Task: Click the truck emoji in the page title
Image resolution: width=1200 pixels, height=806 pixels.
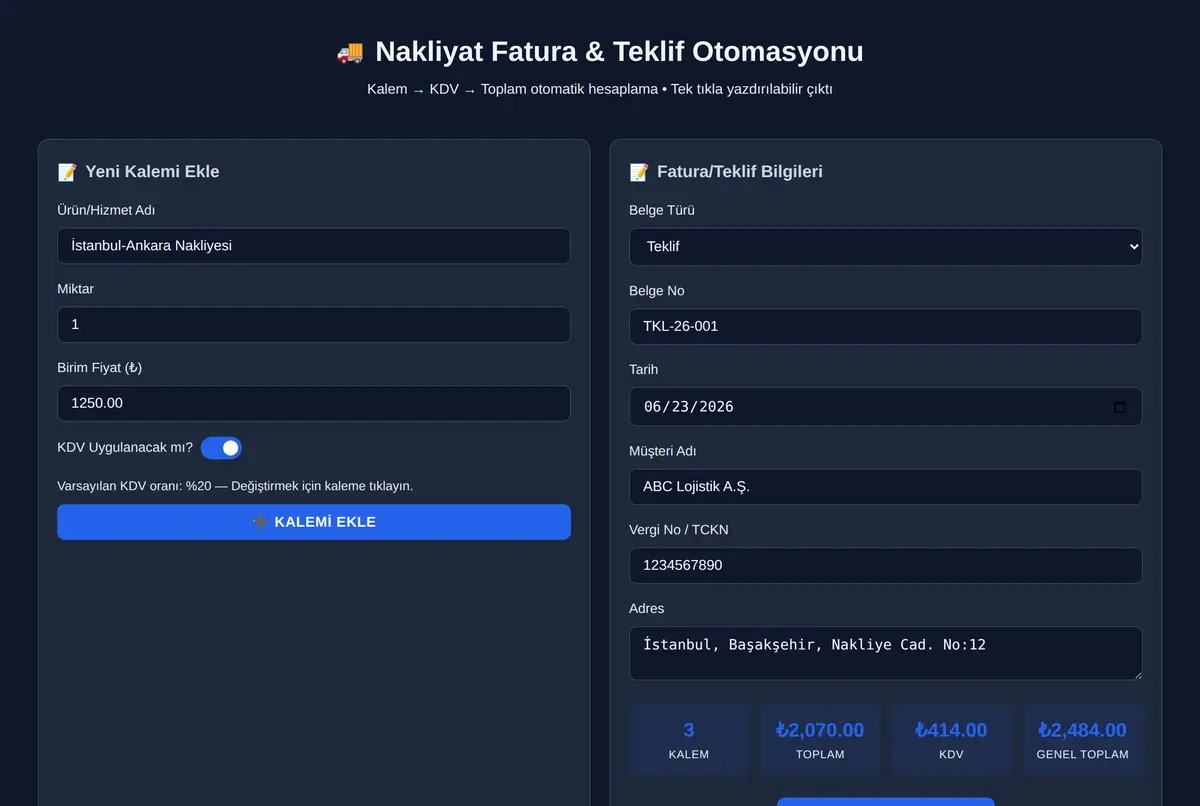Action: (x=350, y=52)
